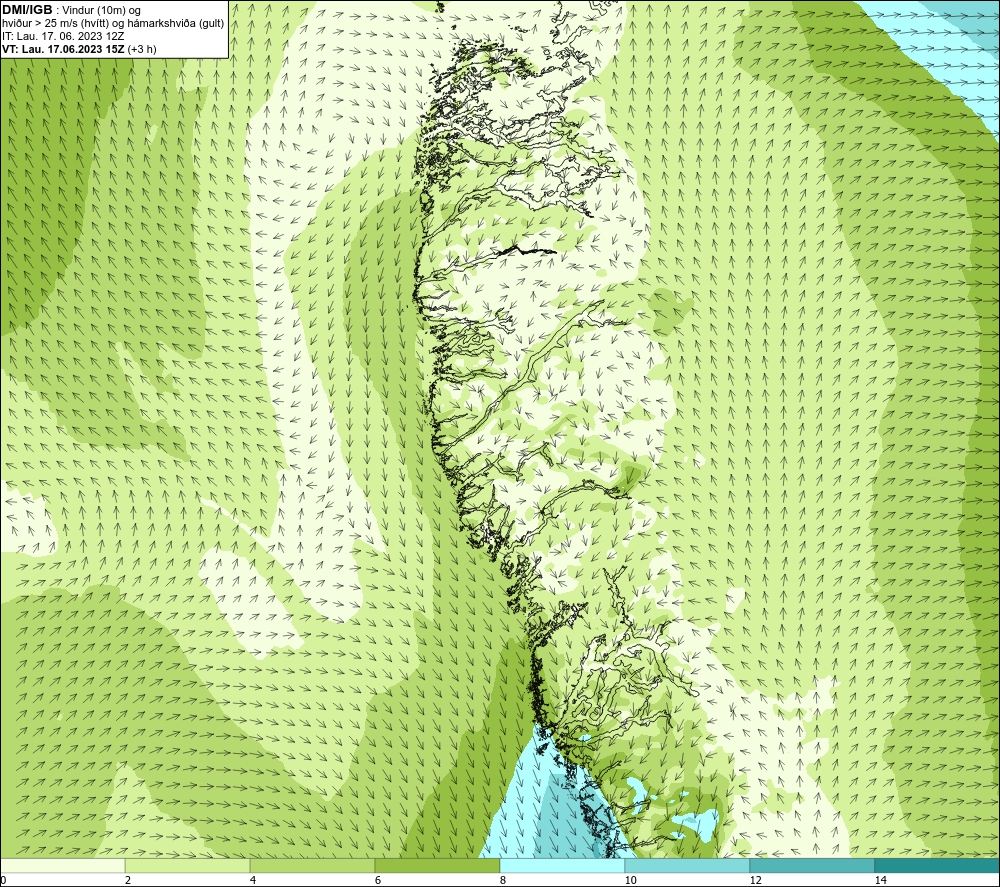
Task: Click the '0' label on the wind scale
Action: (3, 881)
